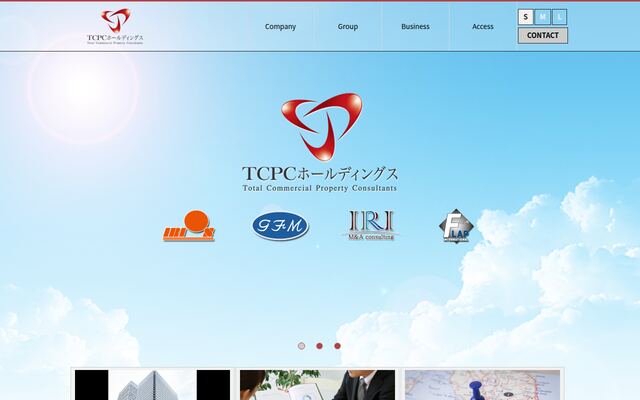Go to the third slide dot
This screenshot has width=640, height=400.
click(337, 346)
